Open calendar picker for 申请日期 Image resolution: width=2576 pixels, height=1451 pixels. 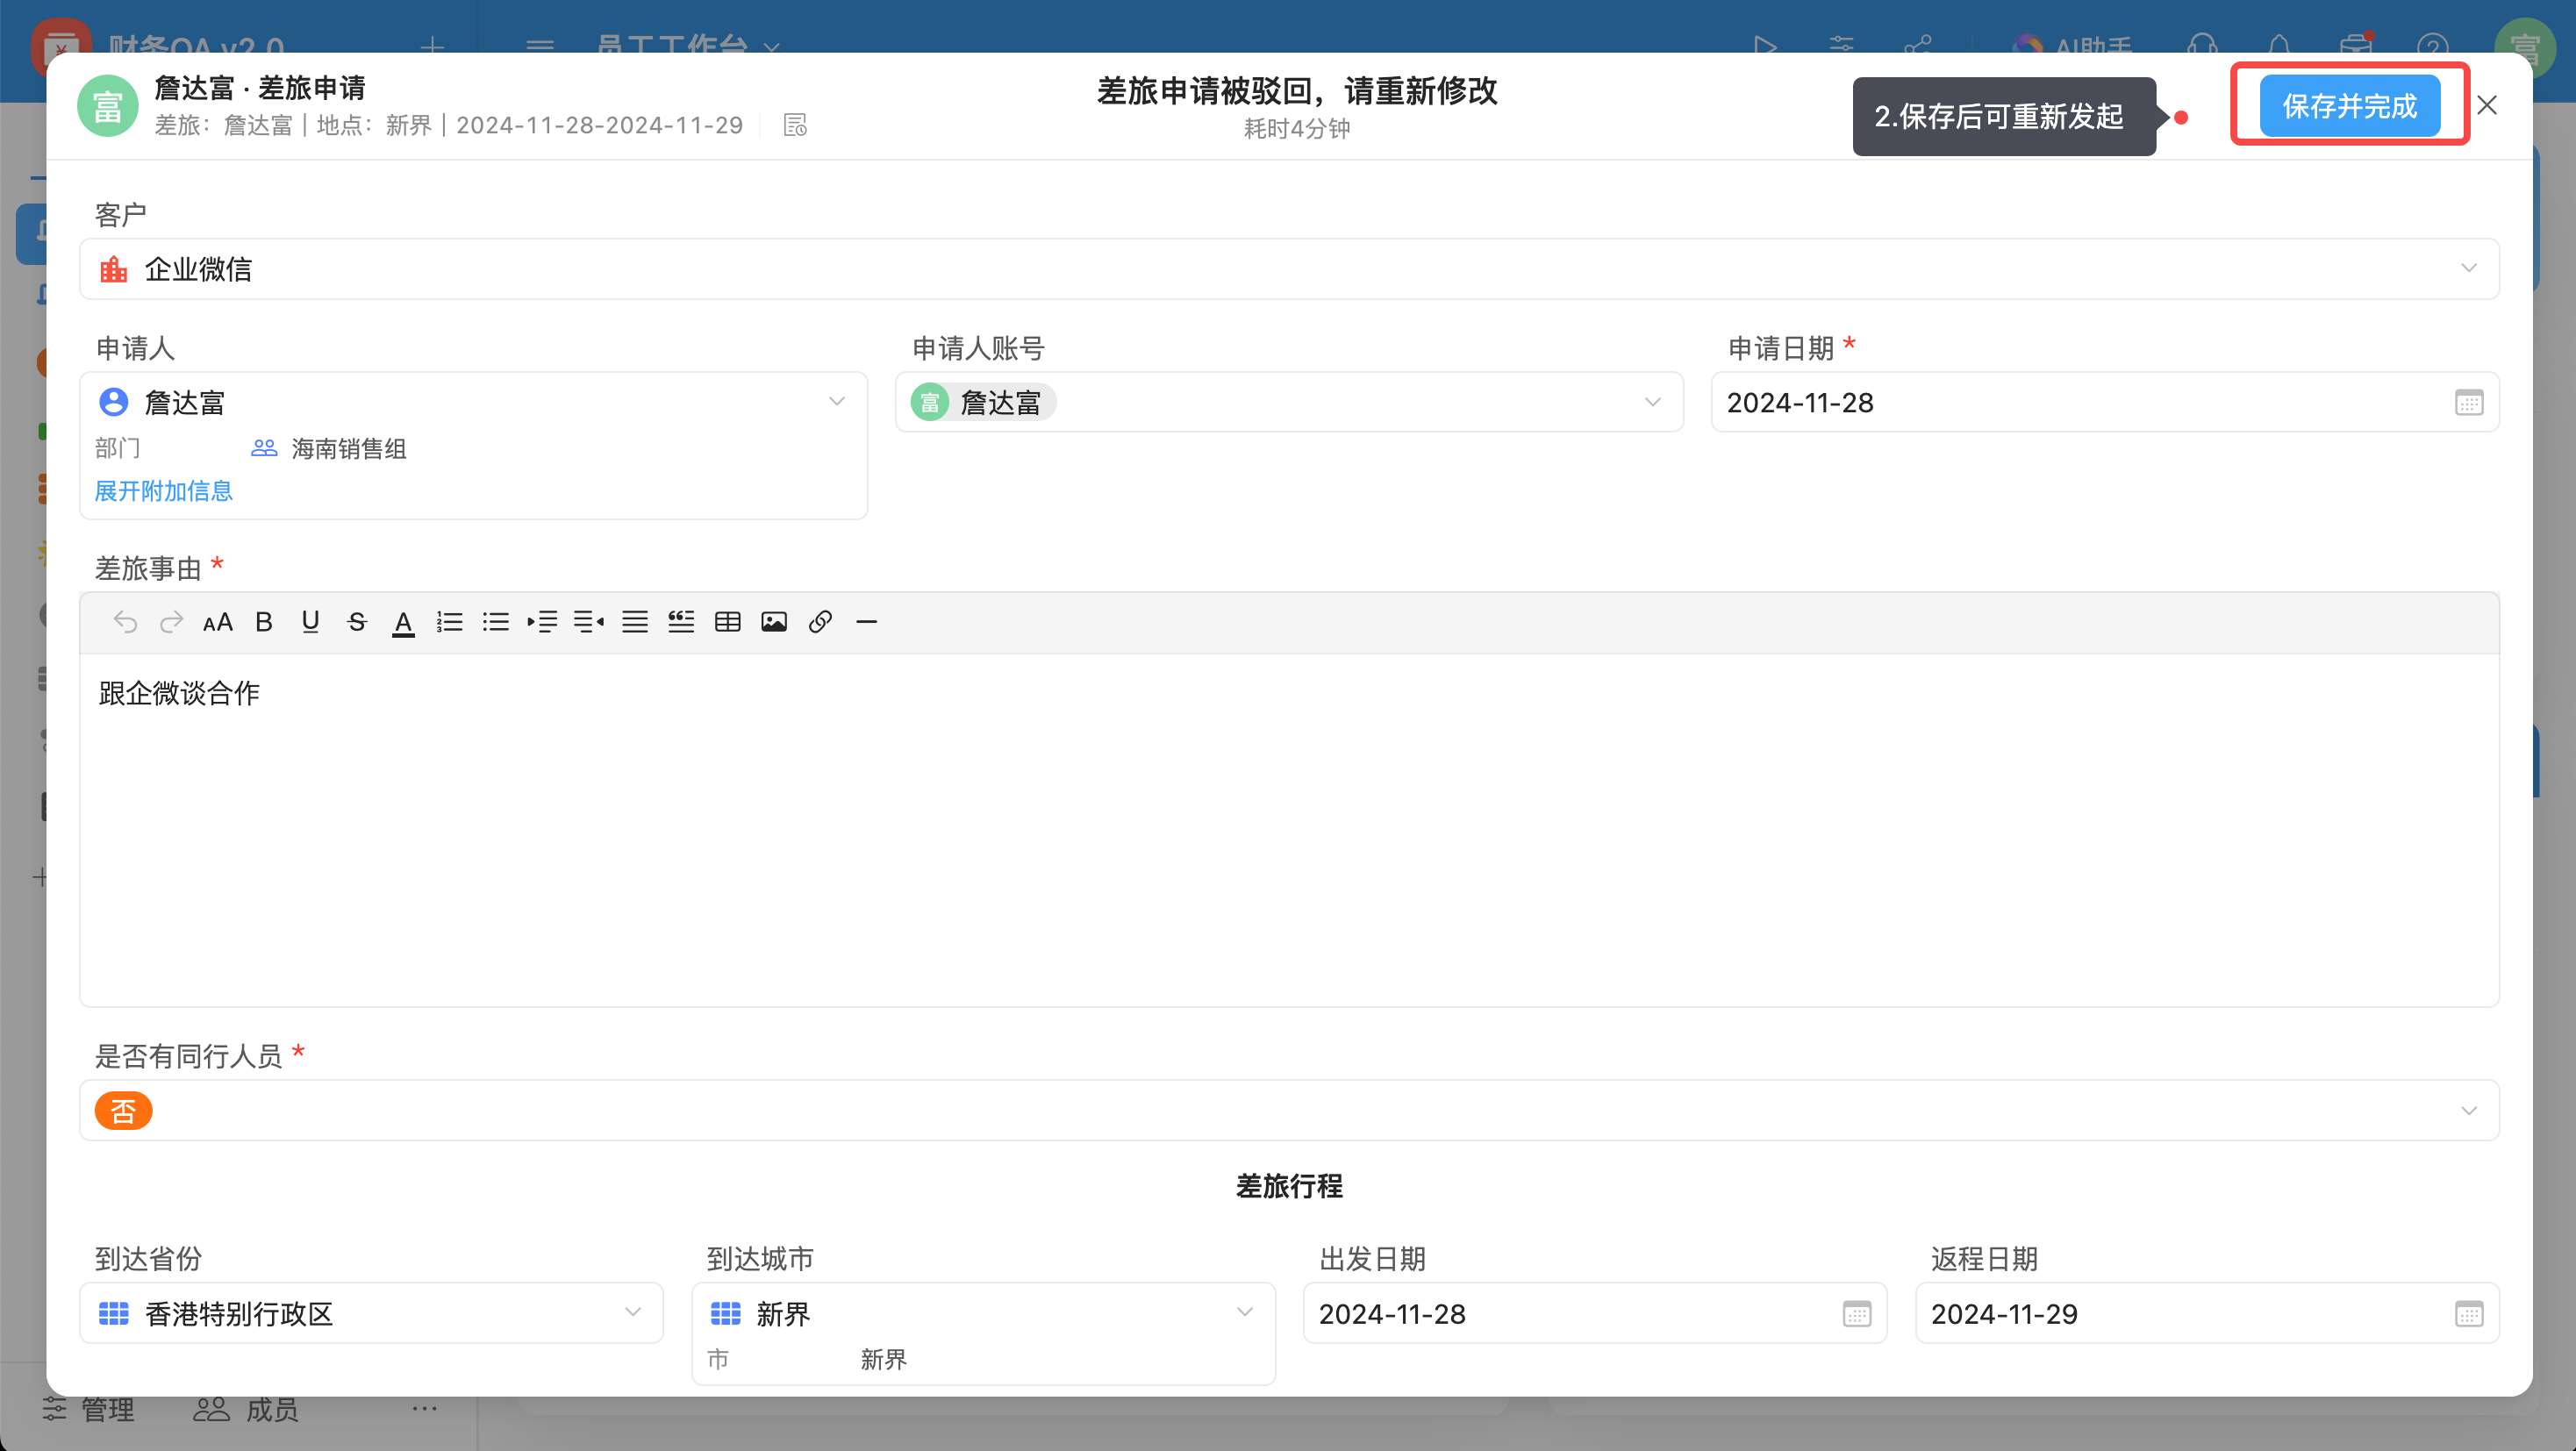point(2468,403)
